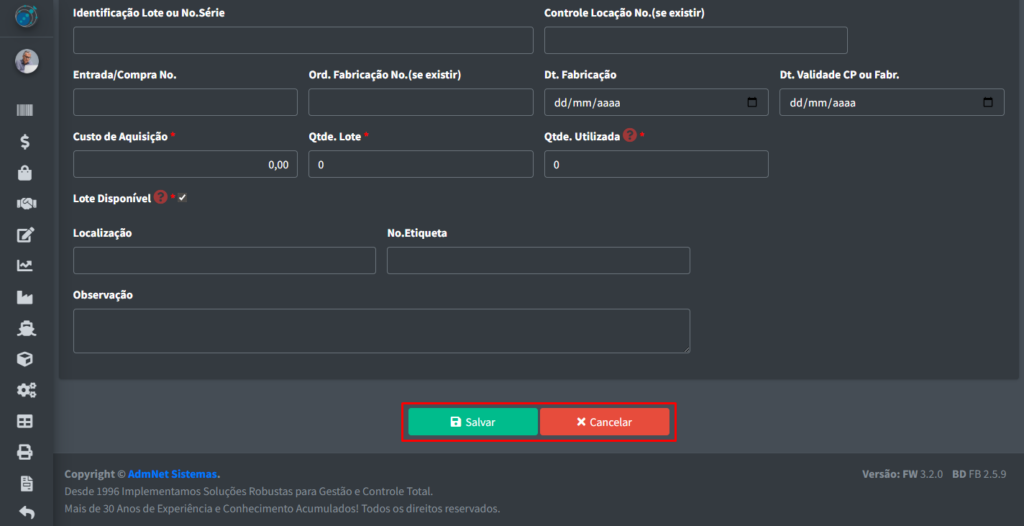Viewport: 1024px width, 526px height.
Task: Open the shopping bag sidebar icon
Action: coord(26,173)
